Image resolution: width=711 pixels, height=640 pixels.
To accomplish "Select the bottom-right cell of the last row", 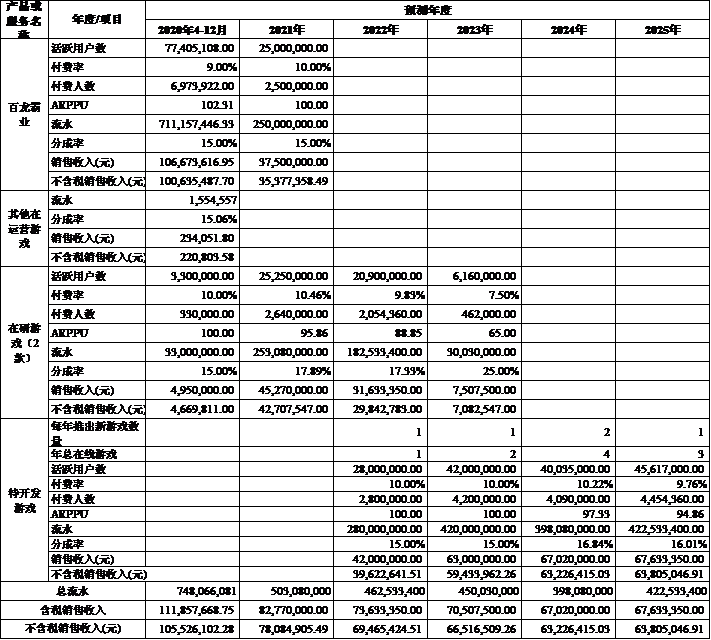I will pos(662,627).
